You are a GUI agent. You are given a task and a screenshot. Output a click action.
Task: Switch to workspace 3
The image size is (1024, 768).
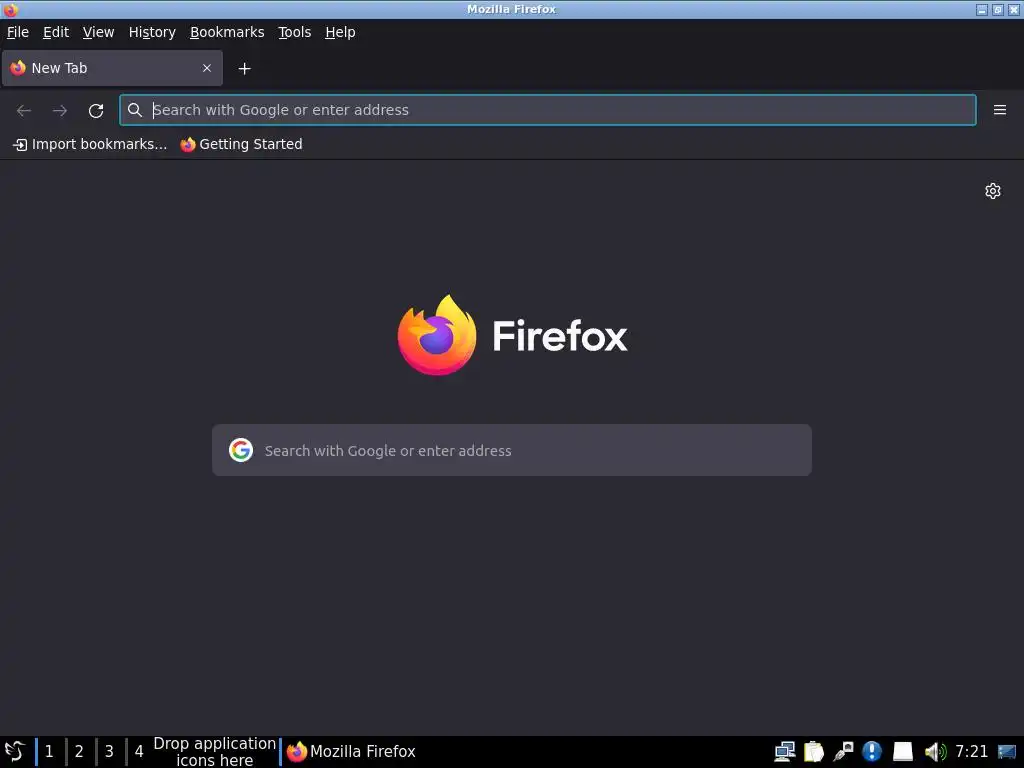click(109, 752)
